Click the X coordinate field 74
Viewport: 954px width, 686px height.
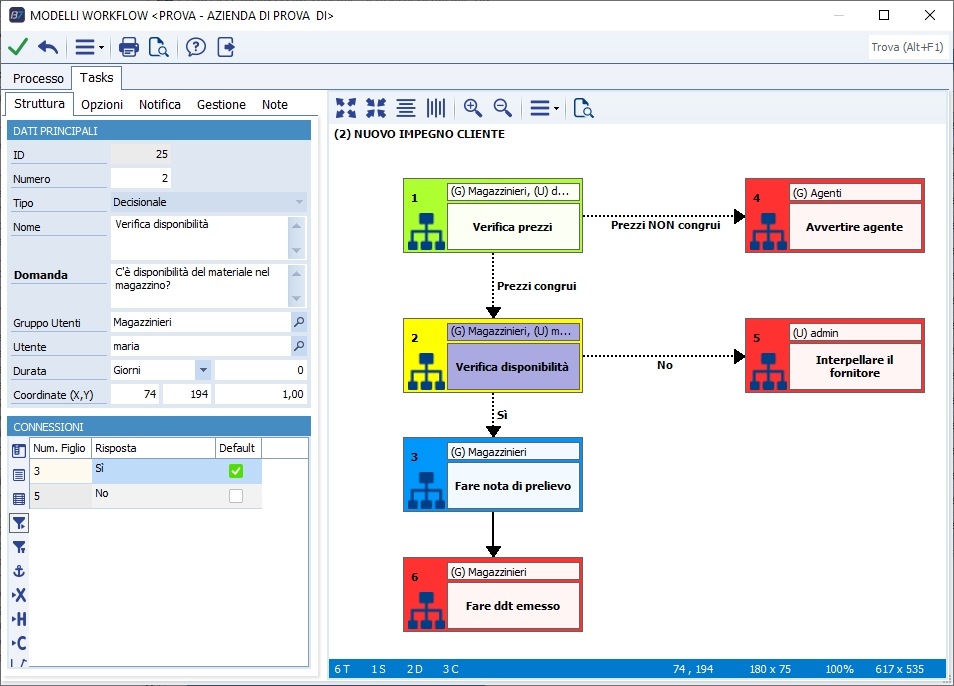135,394
